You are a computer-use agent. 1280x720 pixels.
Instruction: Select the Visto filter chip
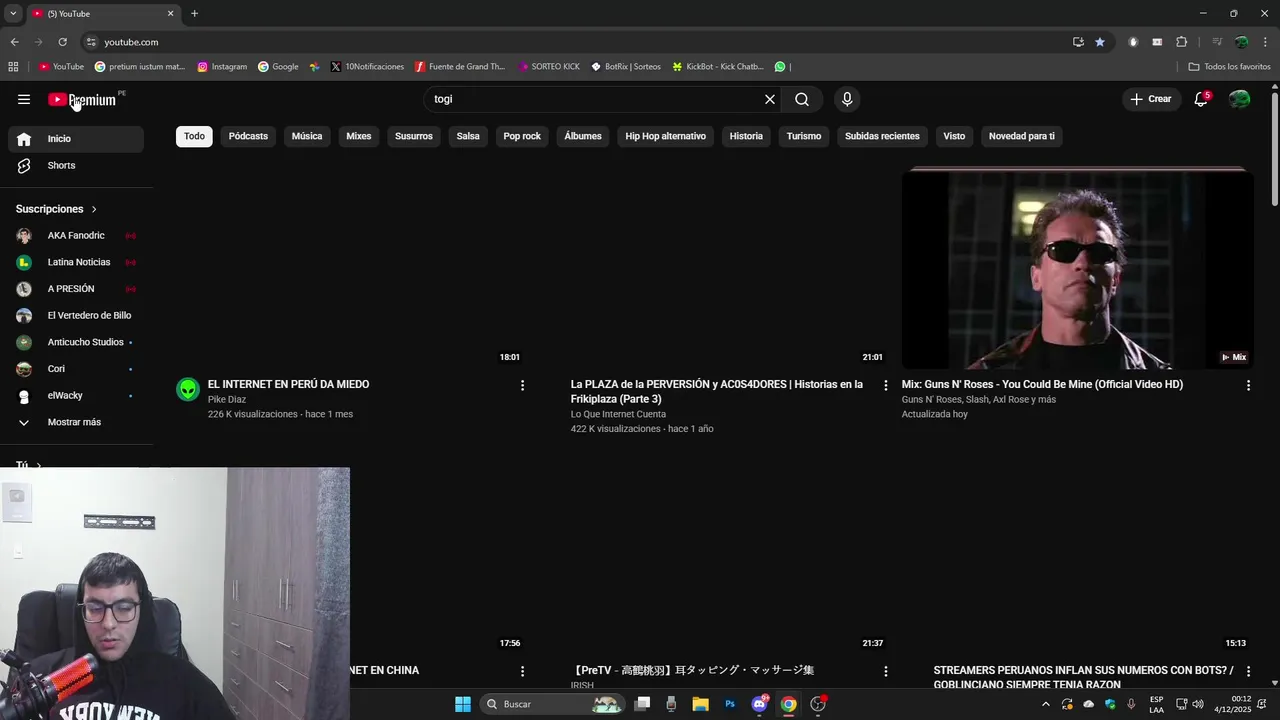coord(954,136)
